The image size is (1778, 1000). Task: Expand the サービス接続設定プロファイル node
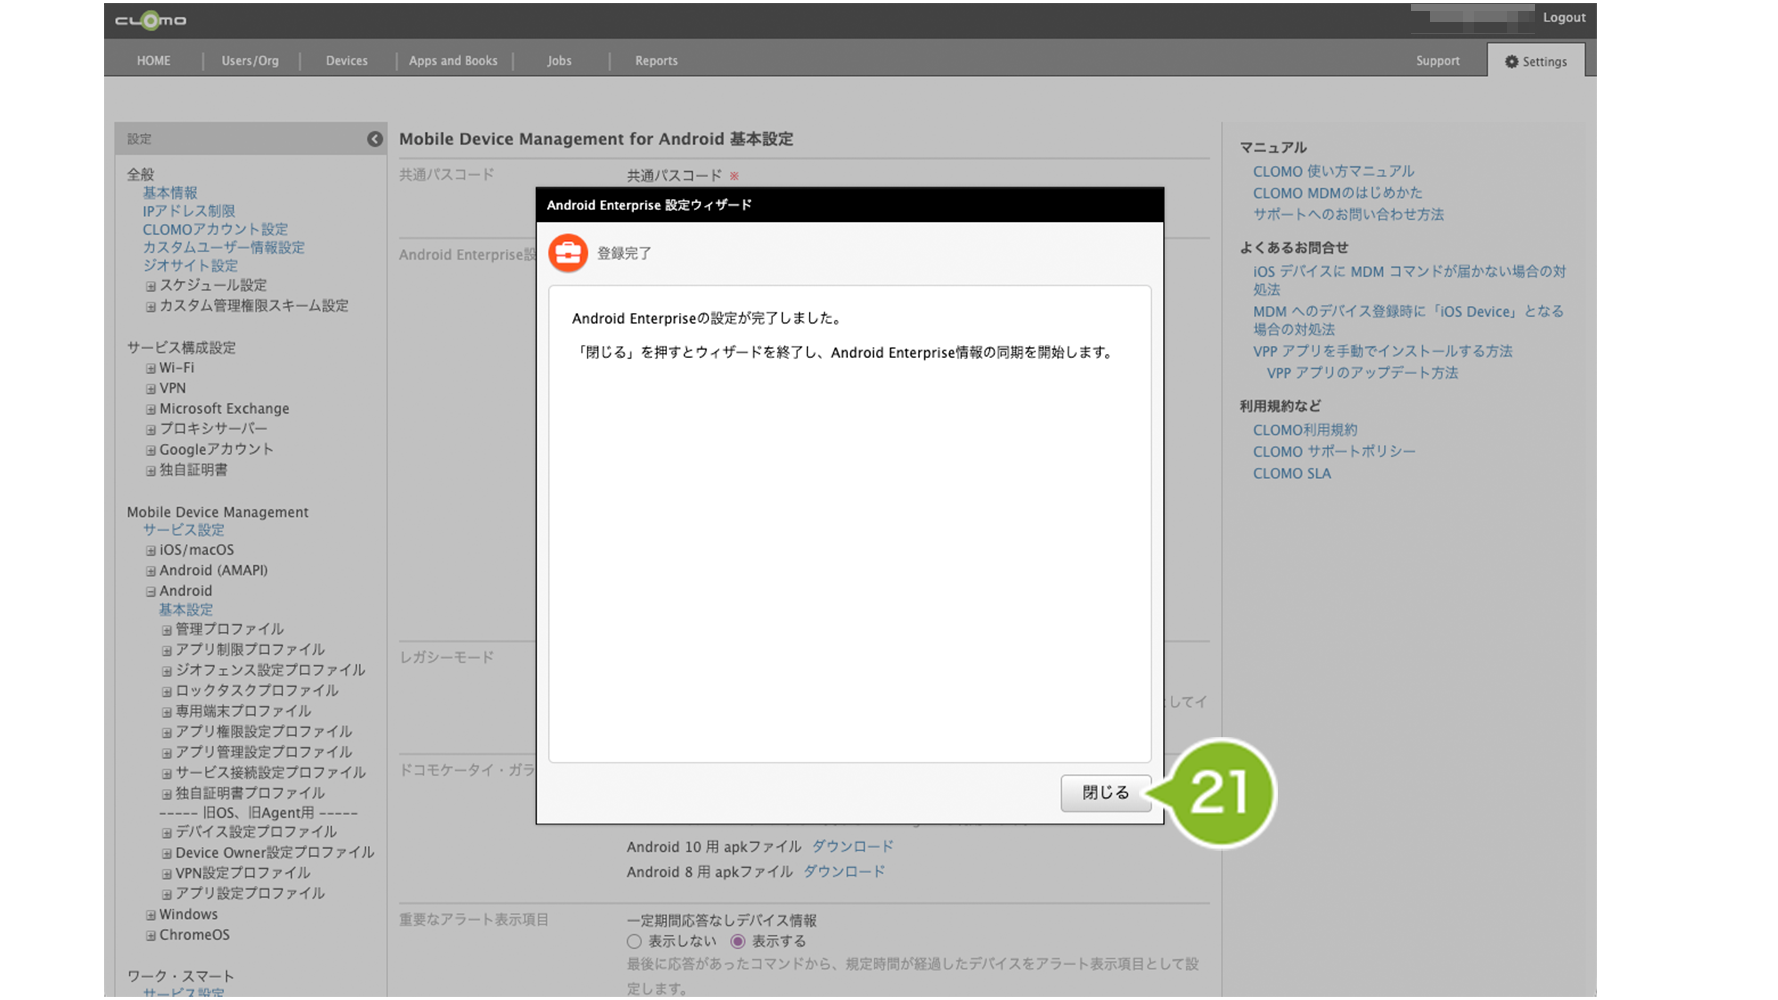(x=167, y=774)
